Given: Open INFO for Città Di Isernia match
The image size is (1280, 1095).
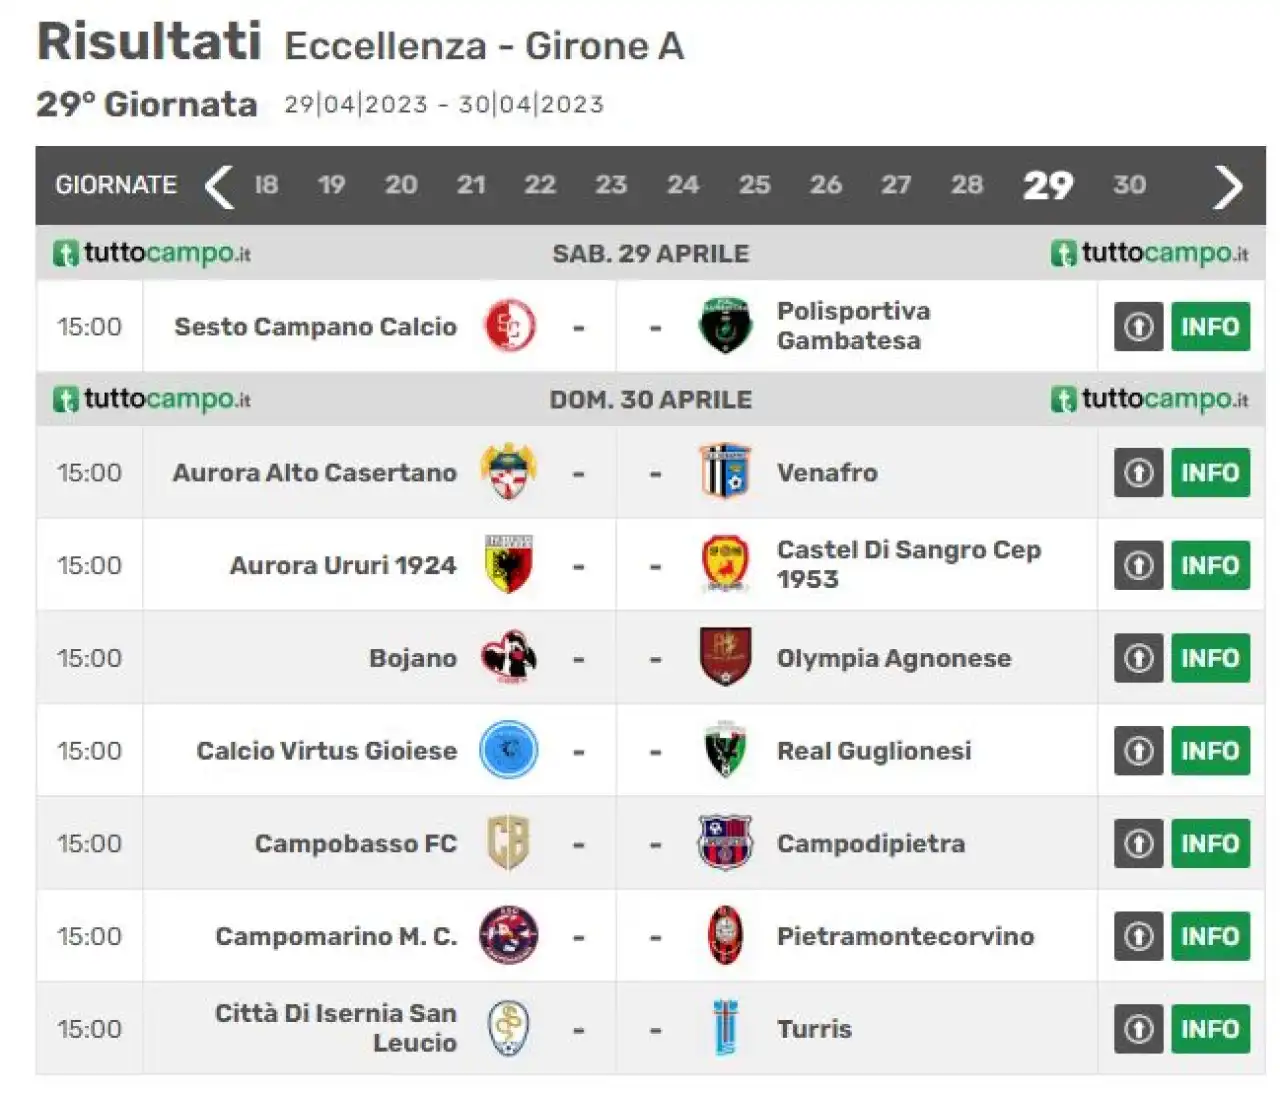Looking at the screenshot, I should click(x=1210, y=1028).
